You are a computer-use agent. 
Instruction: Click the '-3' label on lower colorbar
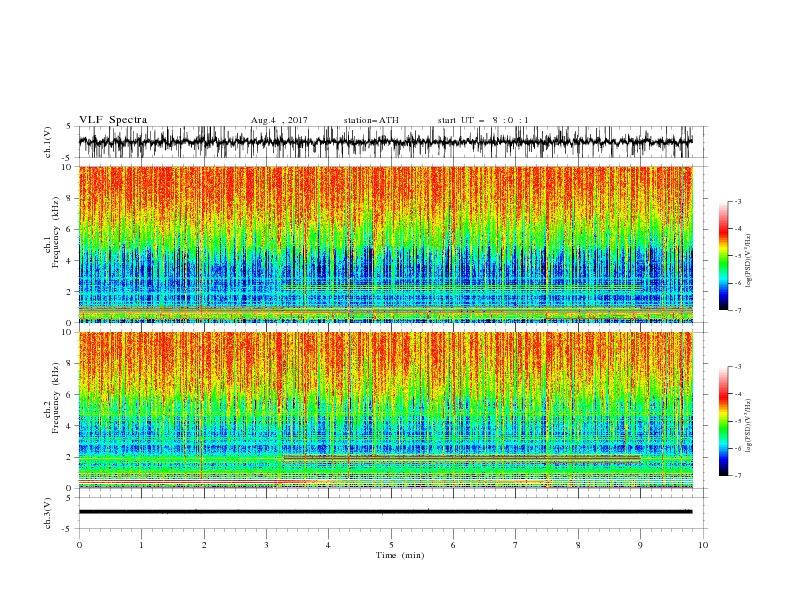click(x=737, y=367)
